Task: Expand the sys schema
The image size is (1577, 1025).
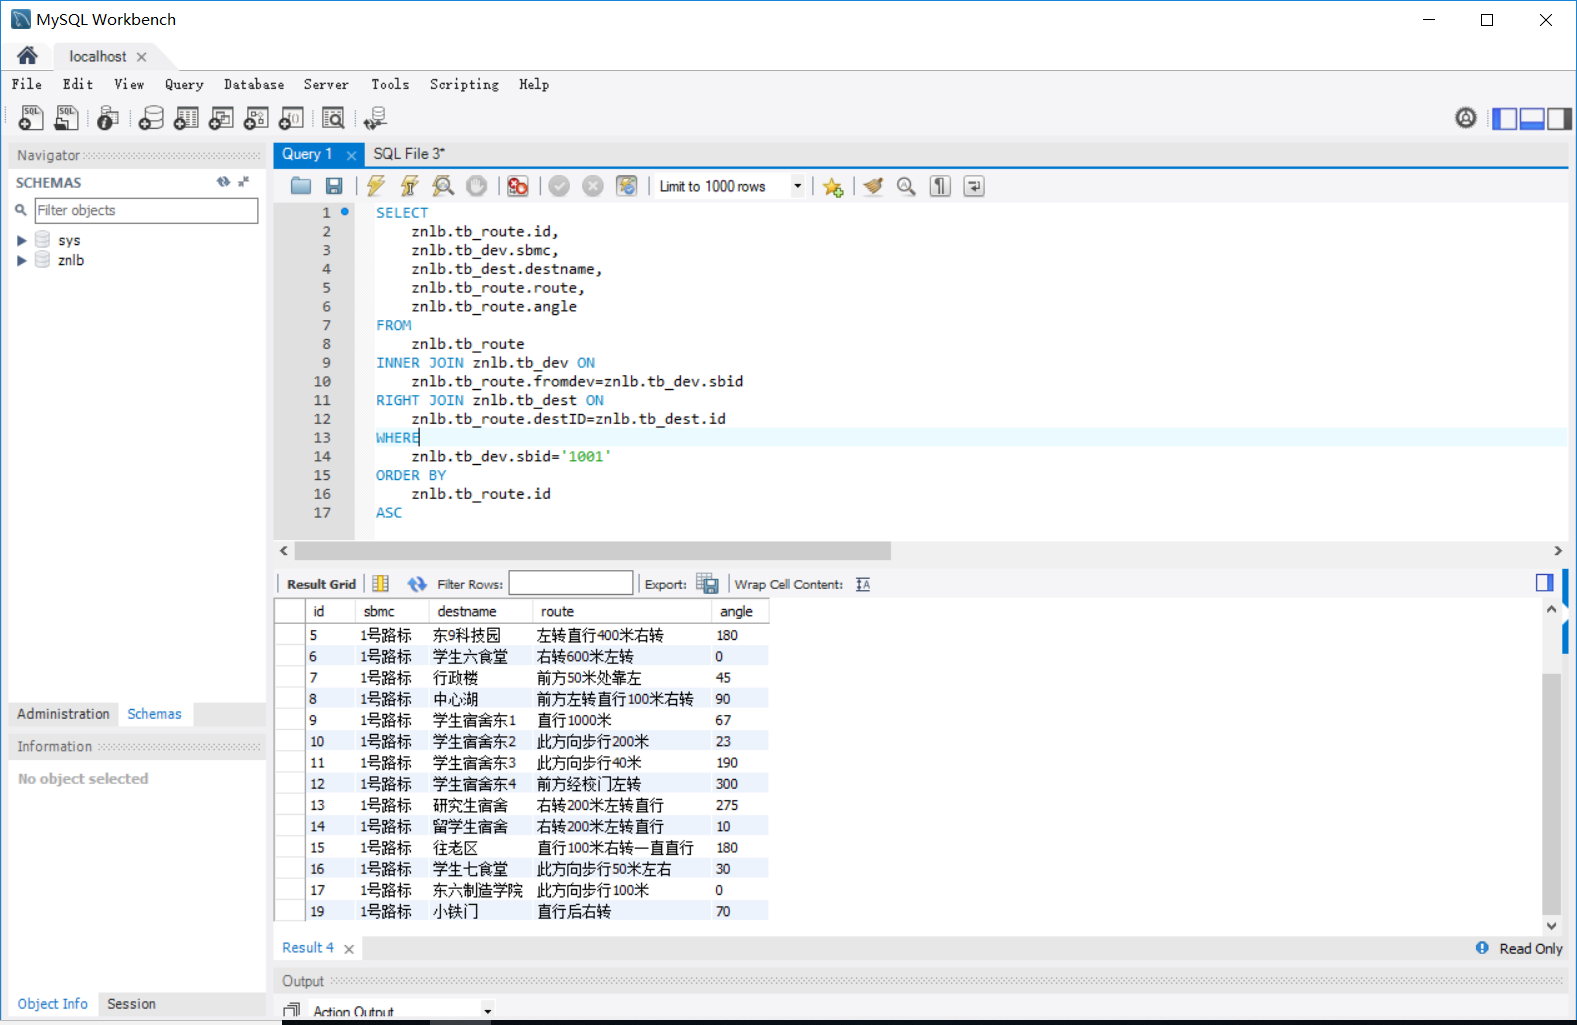Action: (21, 241)
